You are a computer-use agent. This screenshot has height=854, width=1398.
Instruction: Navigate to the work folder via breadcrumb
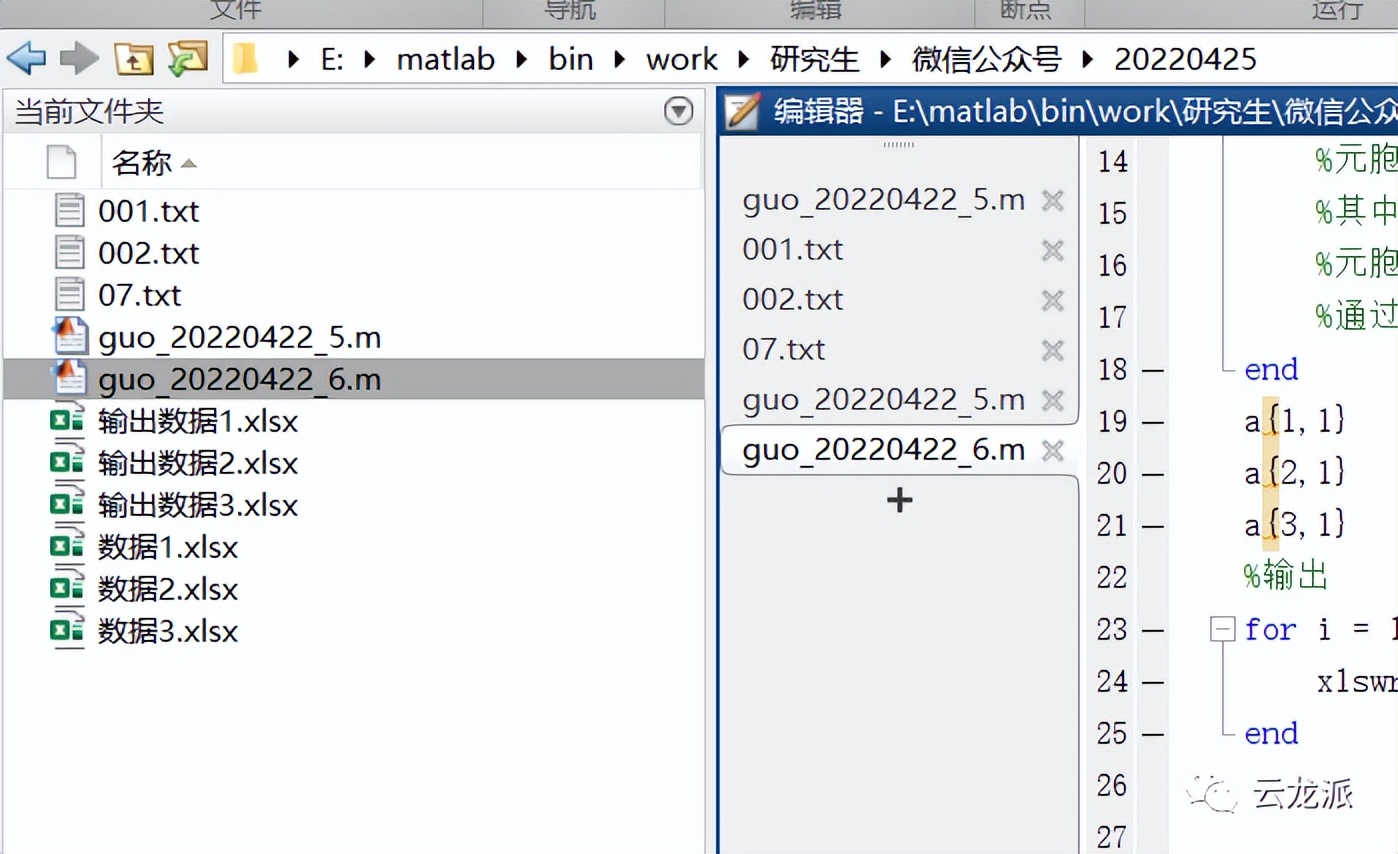pos(681,59)
